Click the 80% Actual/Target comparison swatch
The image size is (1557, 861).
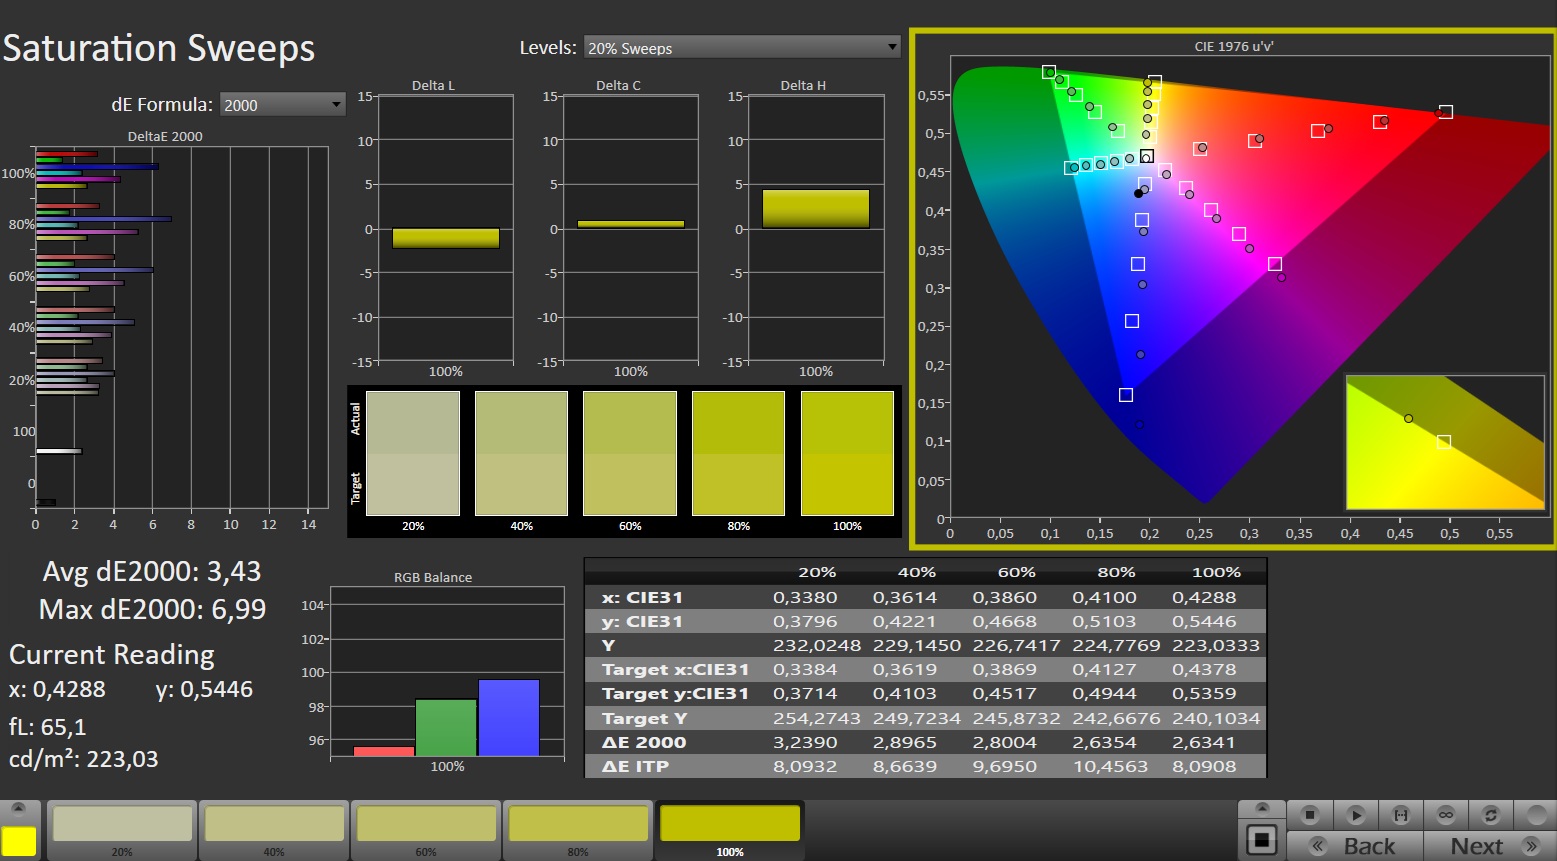pos(738,453)
